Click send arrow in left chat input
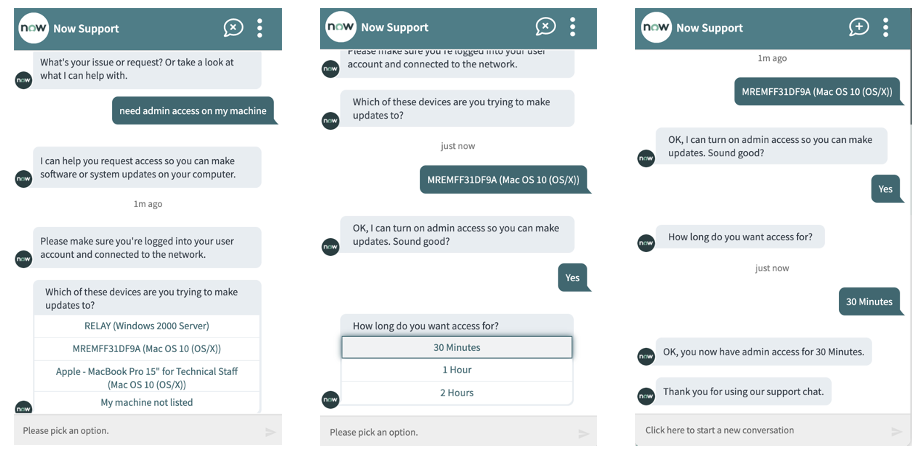 click(270, 432)
